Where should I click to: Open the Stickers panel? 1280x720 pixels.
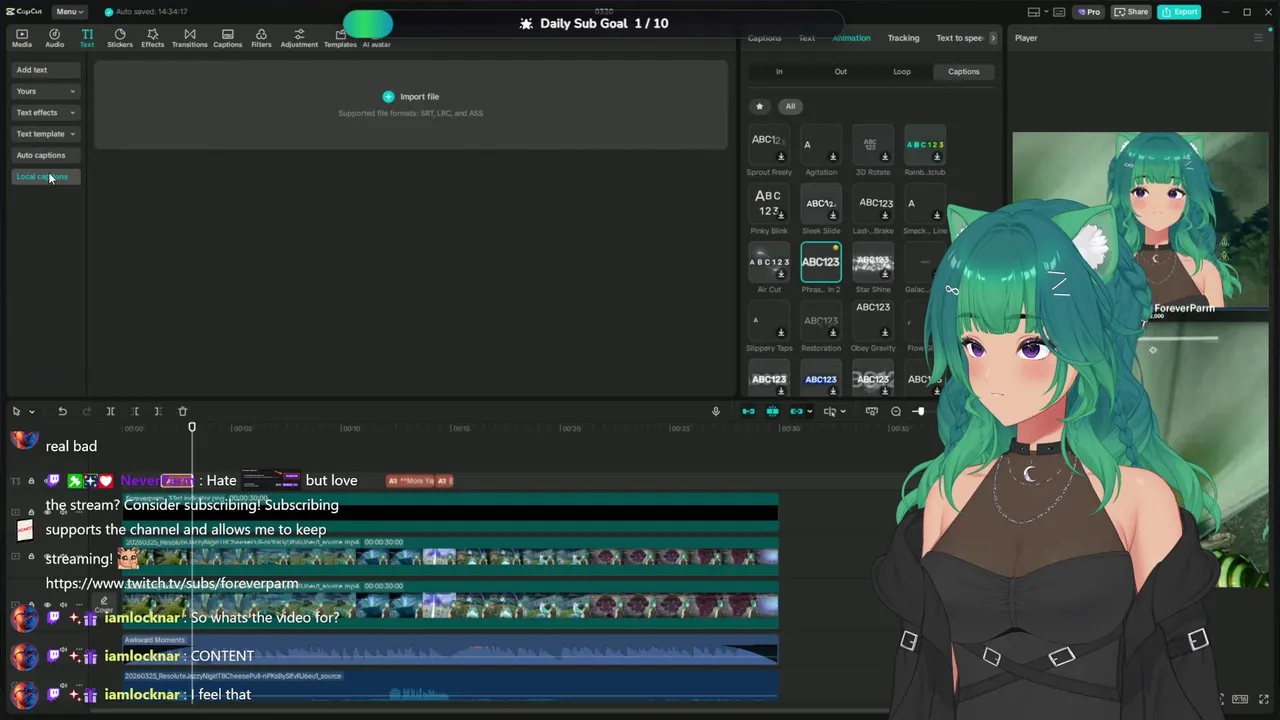click(x=120, y=38)
